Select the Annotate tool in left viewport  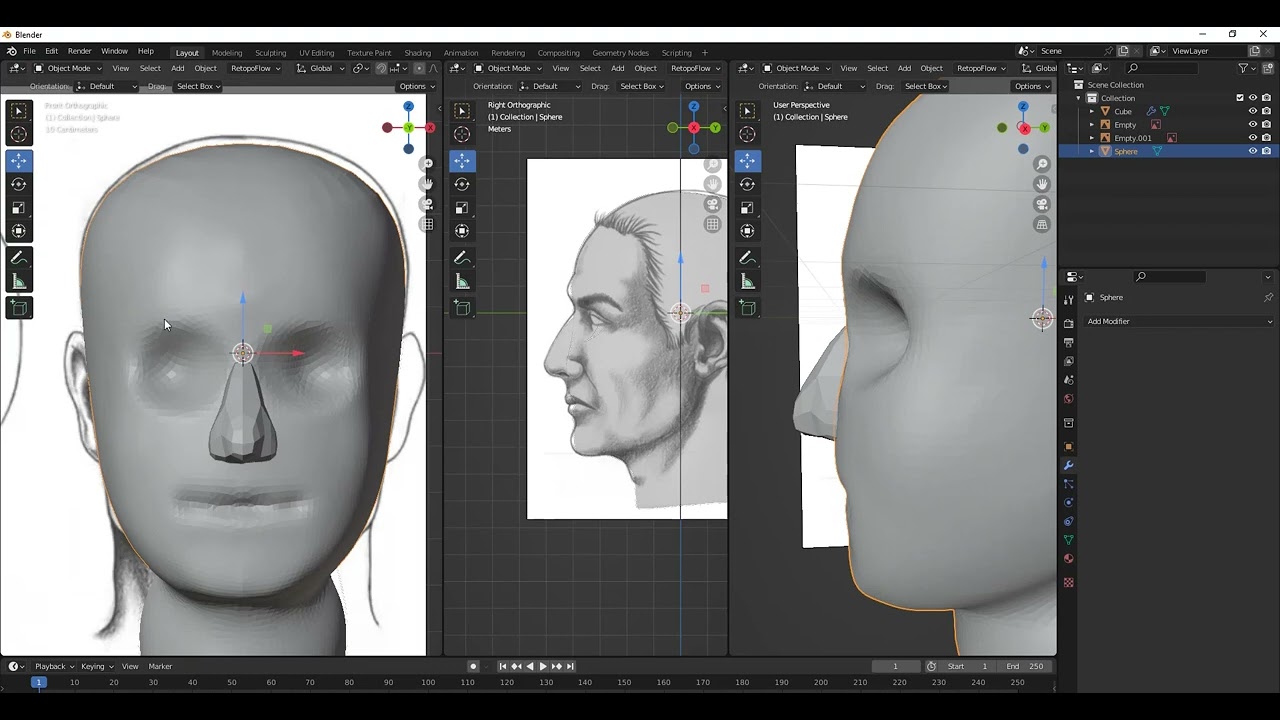(19, 258)
